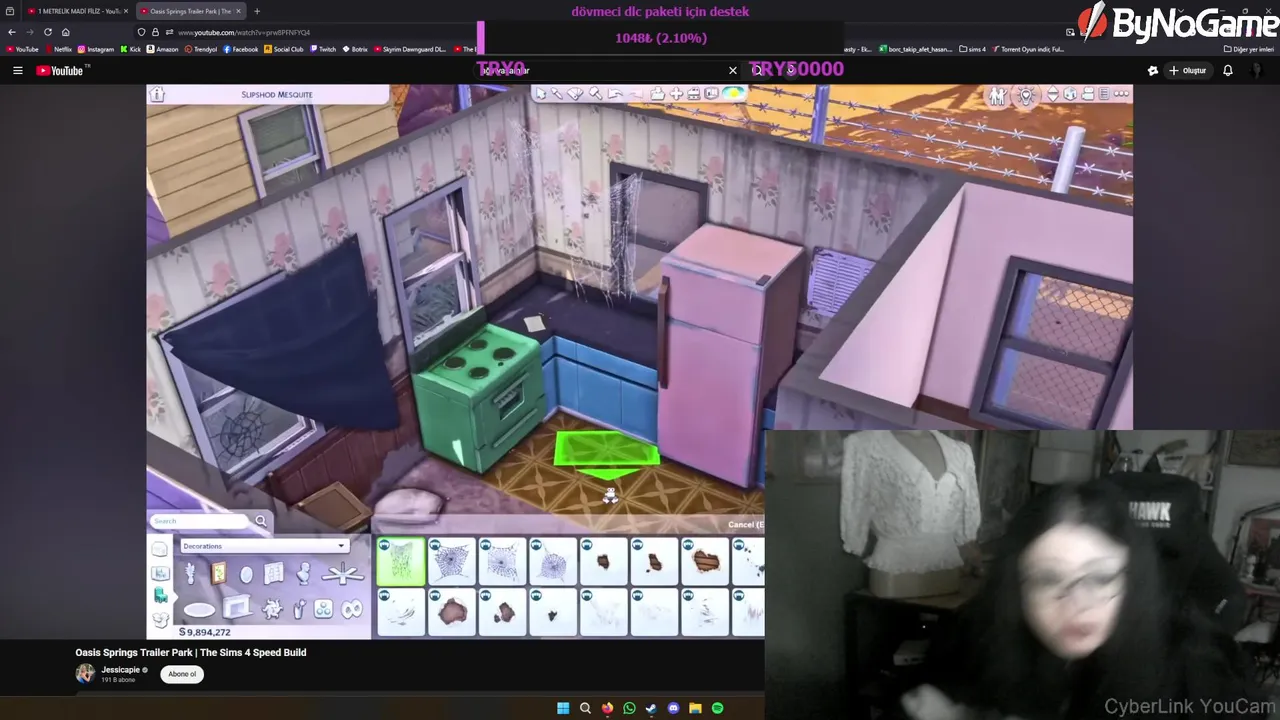Select the Rugs decoration subcategory
The image size is (1280, 720).
pos(199,609)
